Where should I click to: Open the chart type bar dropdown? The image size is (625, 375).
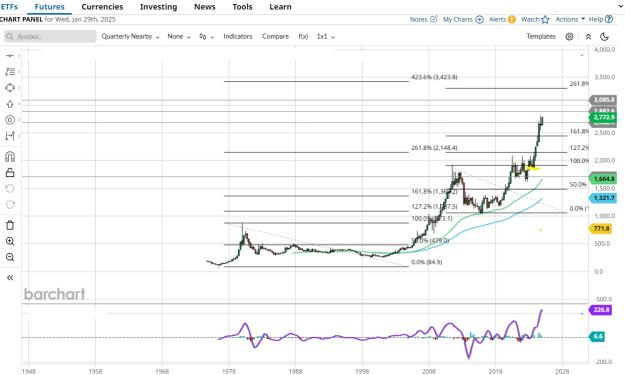pyautogui.click(x=206, y=37)
